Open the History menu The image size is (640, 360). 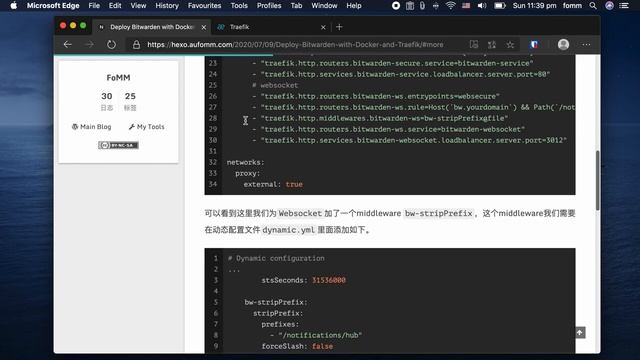click(167, 6)
